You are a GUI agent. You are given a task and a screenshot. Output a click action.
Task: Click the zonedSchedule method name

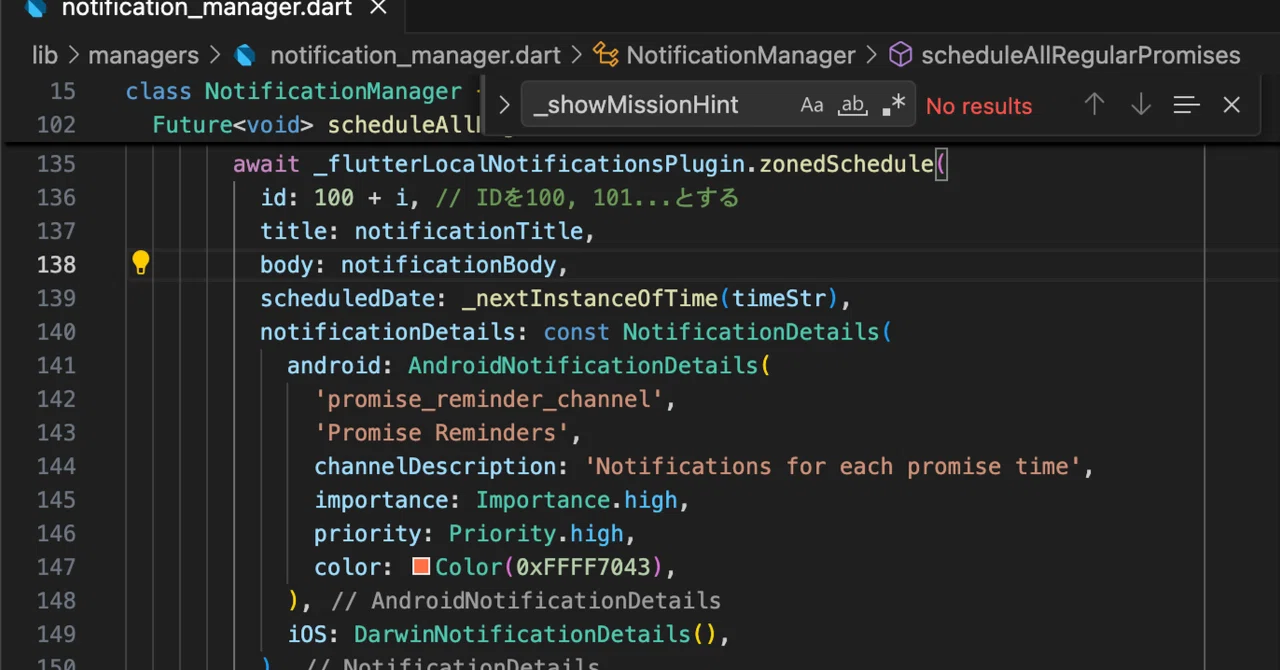pos(846,164)
